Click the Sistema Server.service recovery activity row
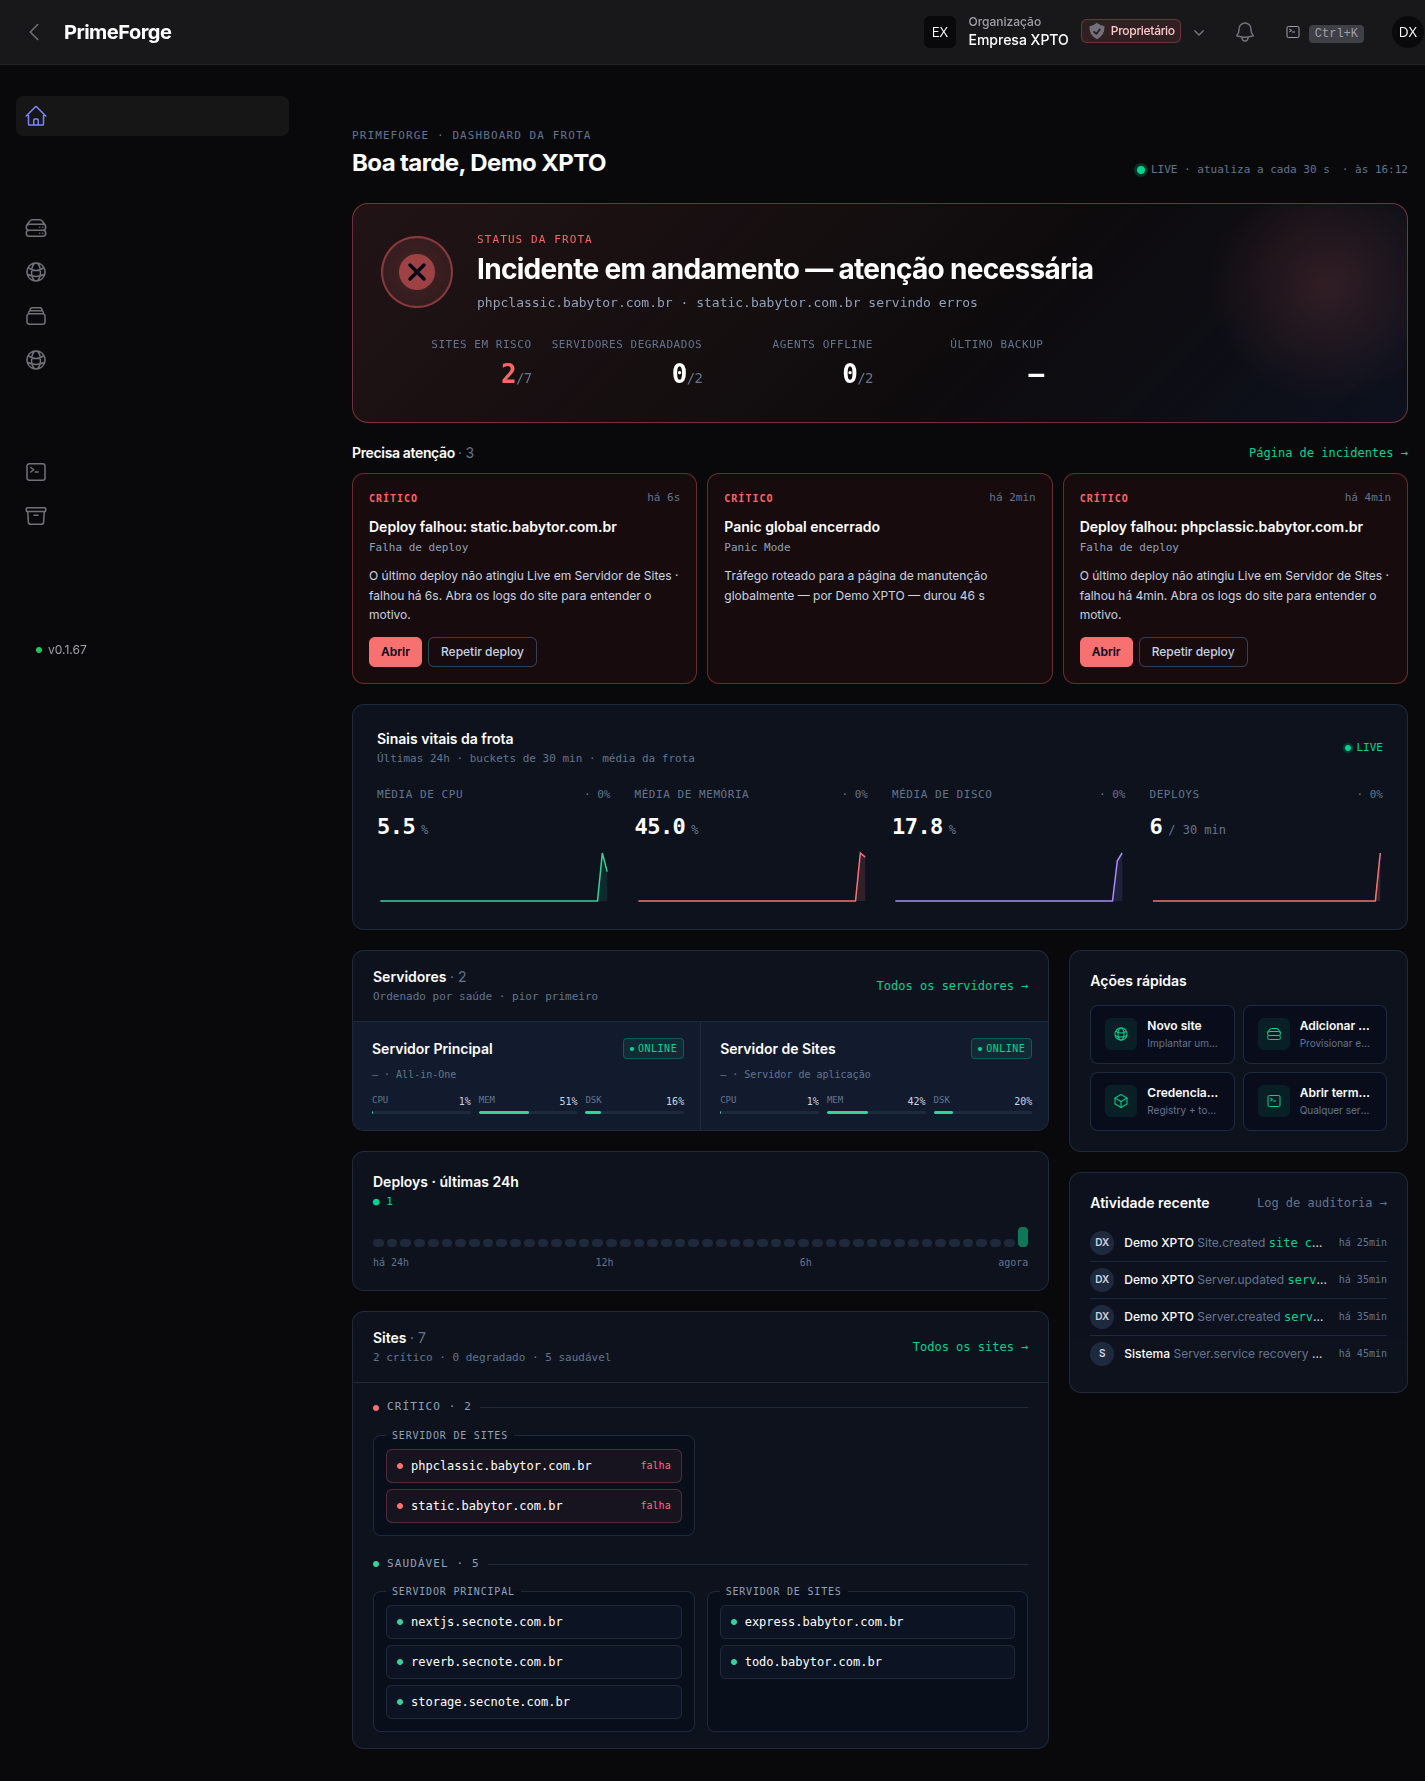This screenshot has width=1425, height=1781. click(1238, 1354)
